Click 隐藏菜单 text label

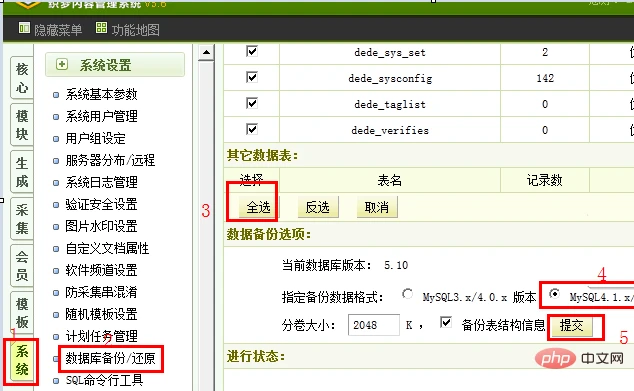click(x=58, y=30)
